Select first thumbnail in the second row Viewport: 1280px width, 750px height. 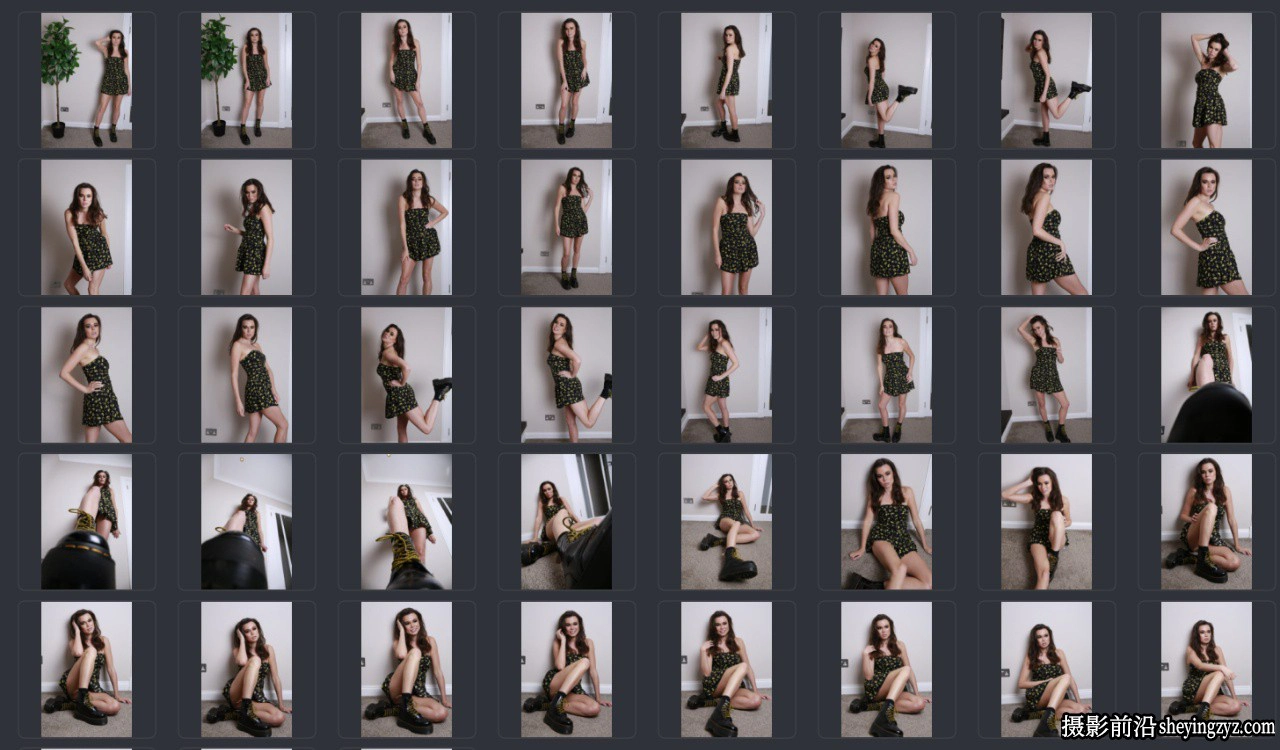(86, 227)
